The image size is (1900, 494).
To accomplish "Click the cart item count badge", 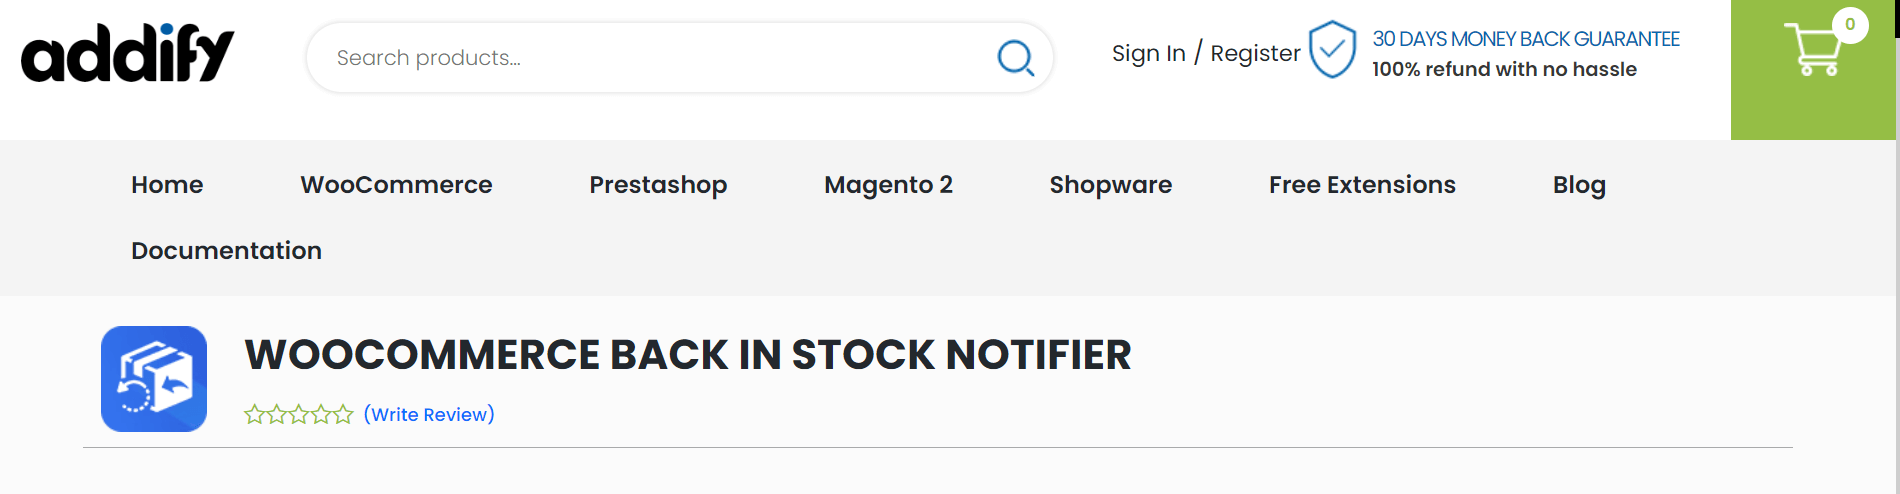I will click(1850, 25).
